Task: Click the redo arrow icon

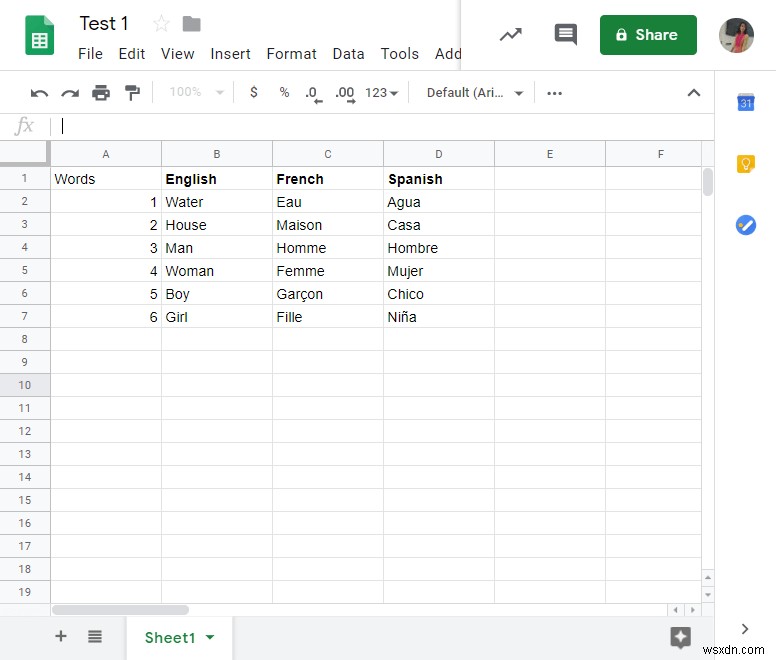Action: coord(70,93)
